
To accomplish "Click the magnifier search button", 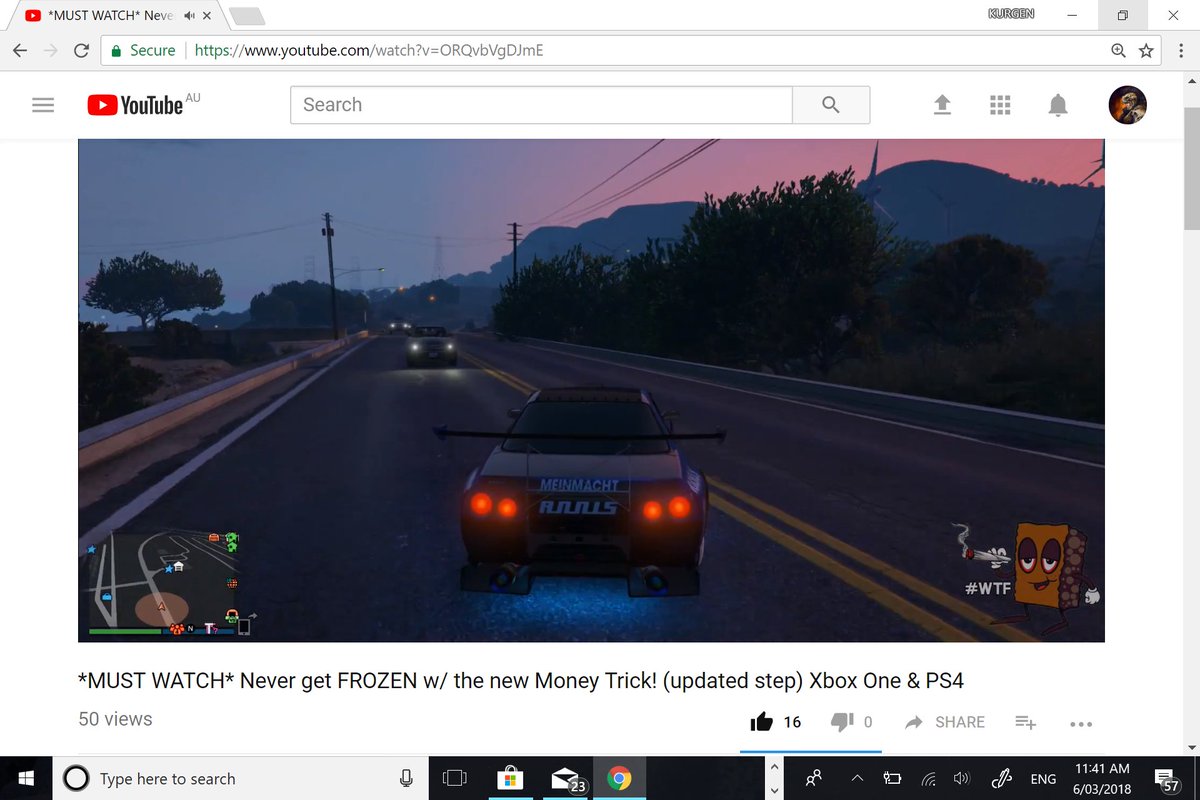I will (x=831, y=105).
